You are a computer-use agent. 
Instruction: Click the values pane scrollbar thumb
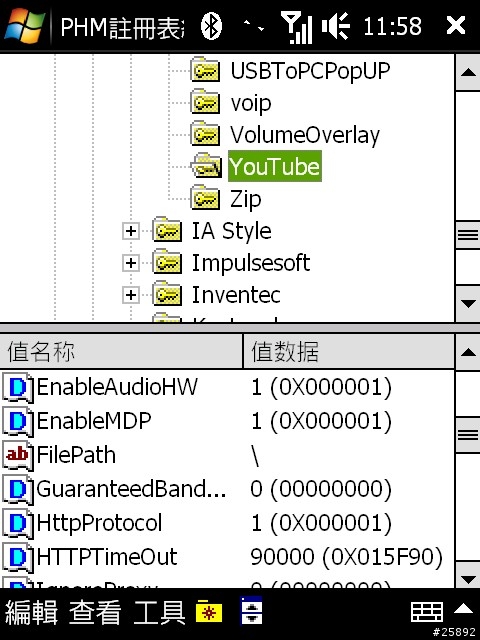point(468,434)
